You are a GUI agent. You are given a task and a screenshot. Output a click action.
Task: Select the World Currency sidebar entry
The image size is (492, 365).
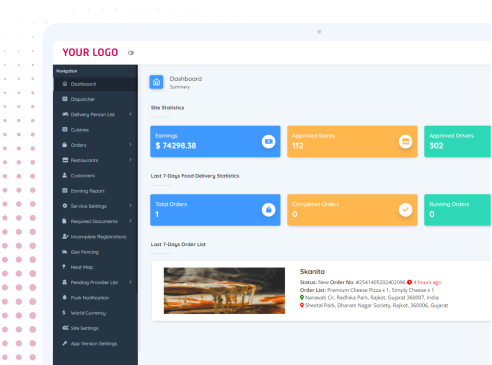(x=95, y=313)
